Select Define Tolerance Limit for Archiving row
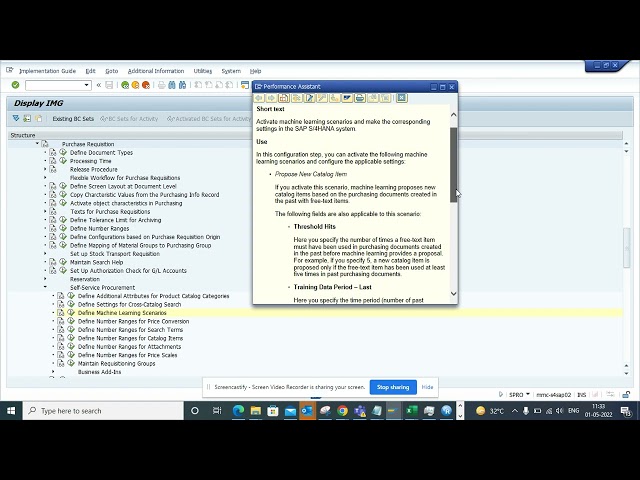 tap(116, 220)
